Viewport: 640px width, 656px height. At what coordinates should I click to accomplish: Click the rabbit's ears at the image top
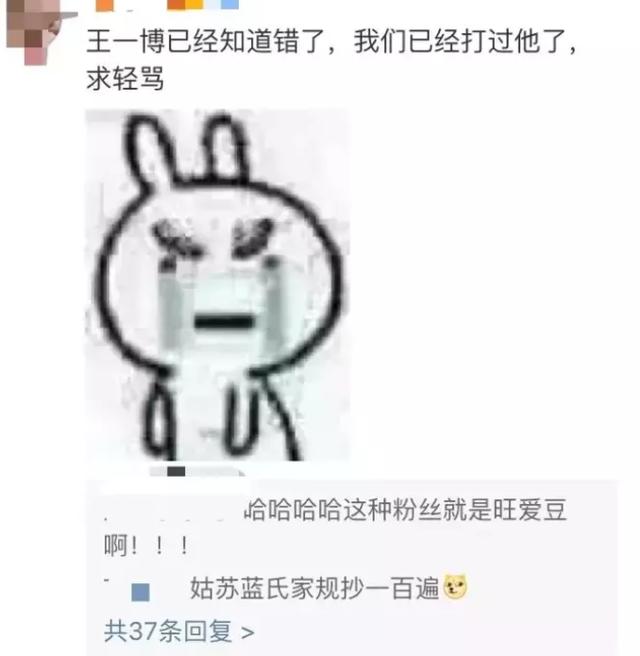[x=188, y=149]
